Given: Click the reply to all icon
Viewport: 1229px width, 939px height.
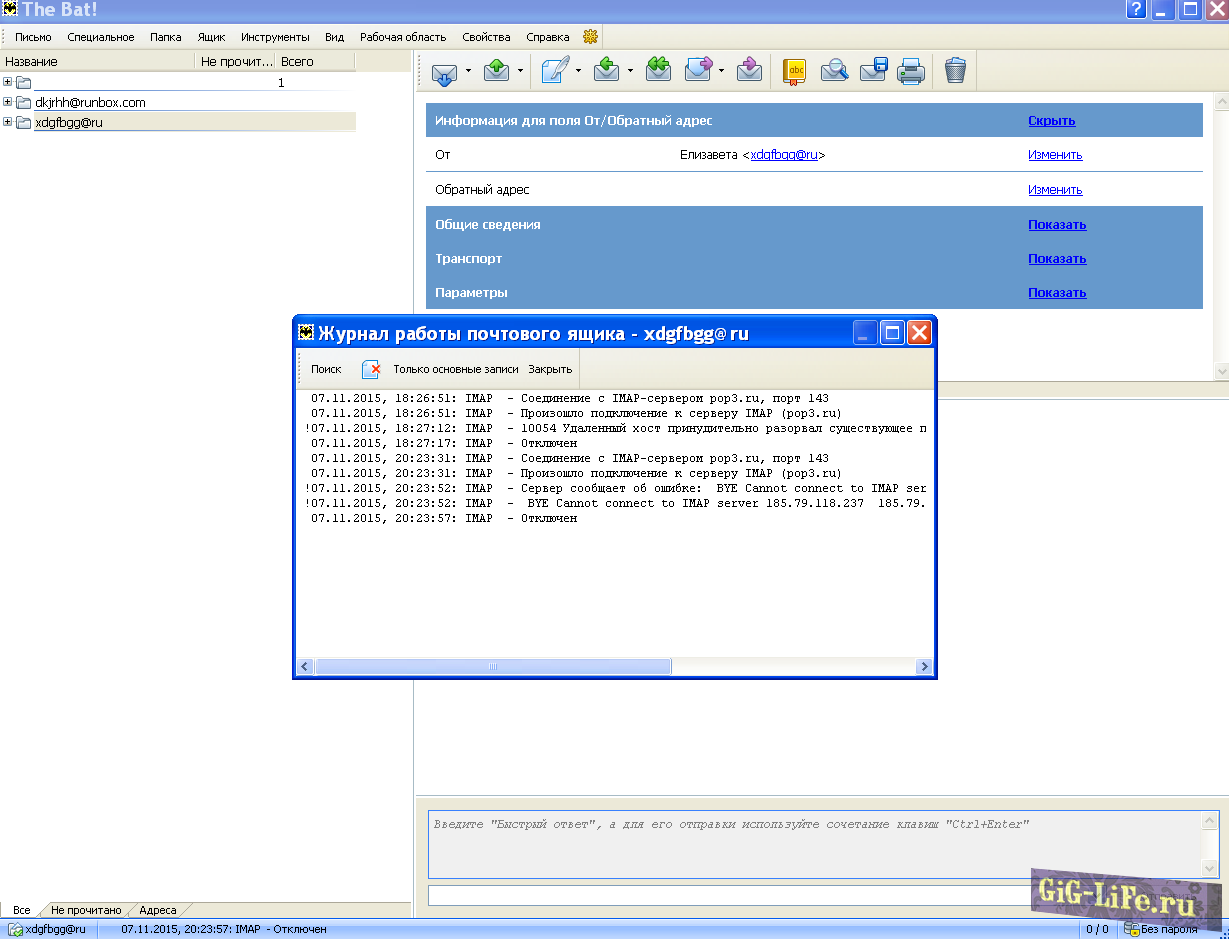Looking at the screenshot, I should 657,70.
